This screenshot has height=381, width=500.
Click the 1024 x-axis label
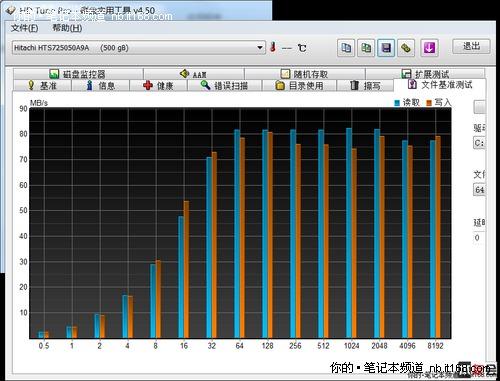click(x=351, y=346)
